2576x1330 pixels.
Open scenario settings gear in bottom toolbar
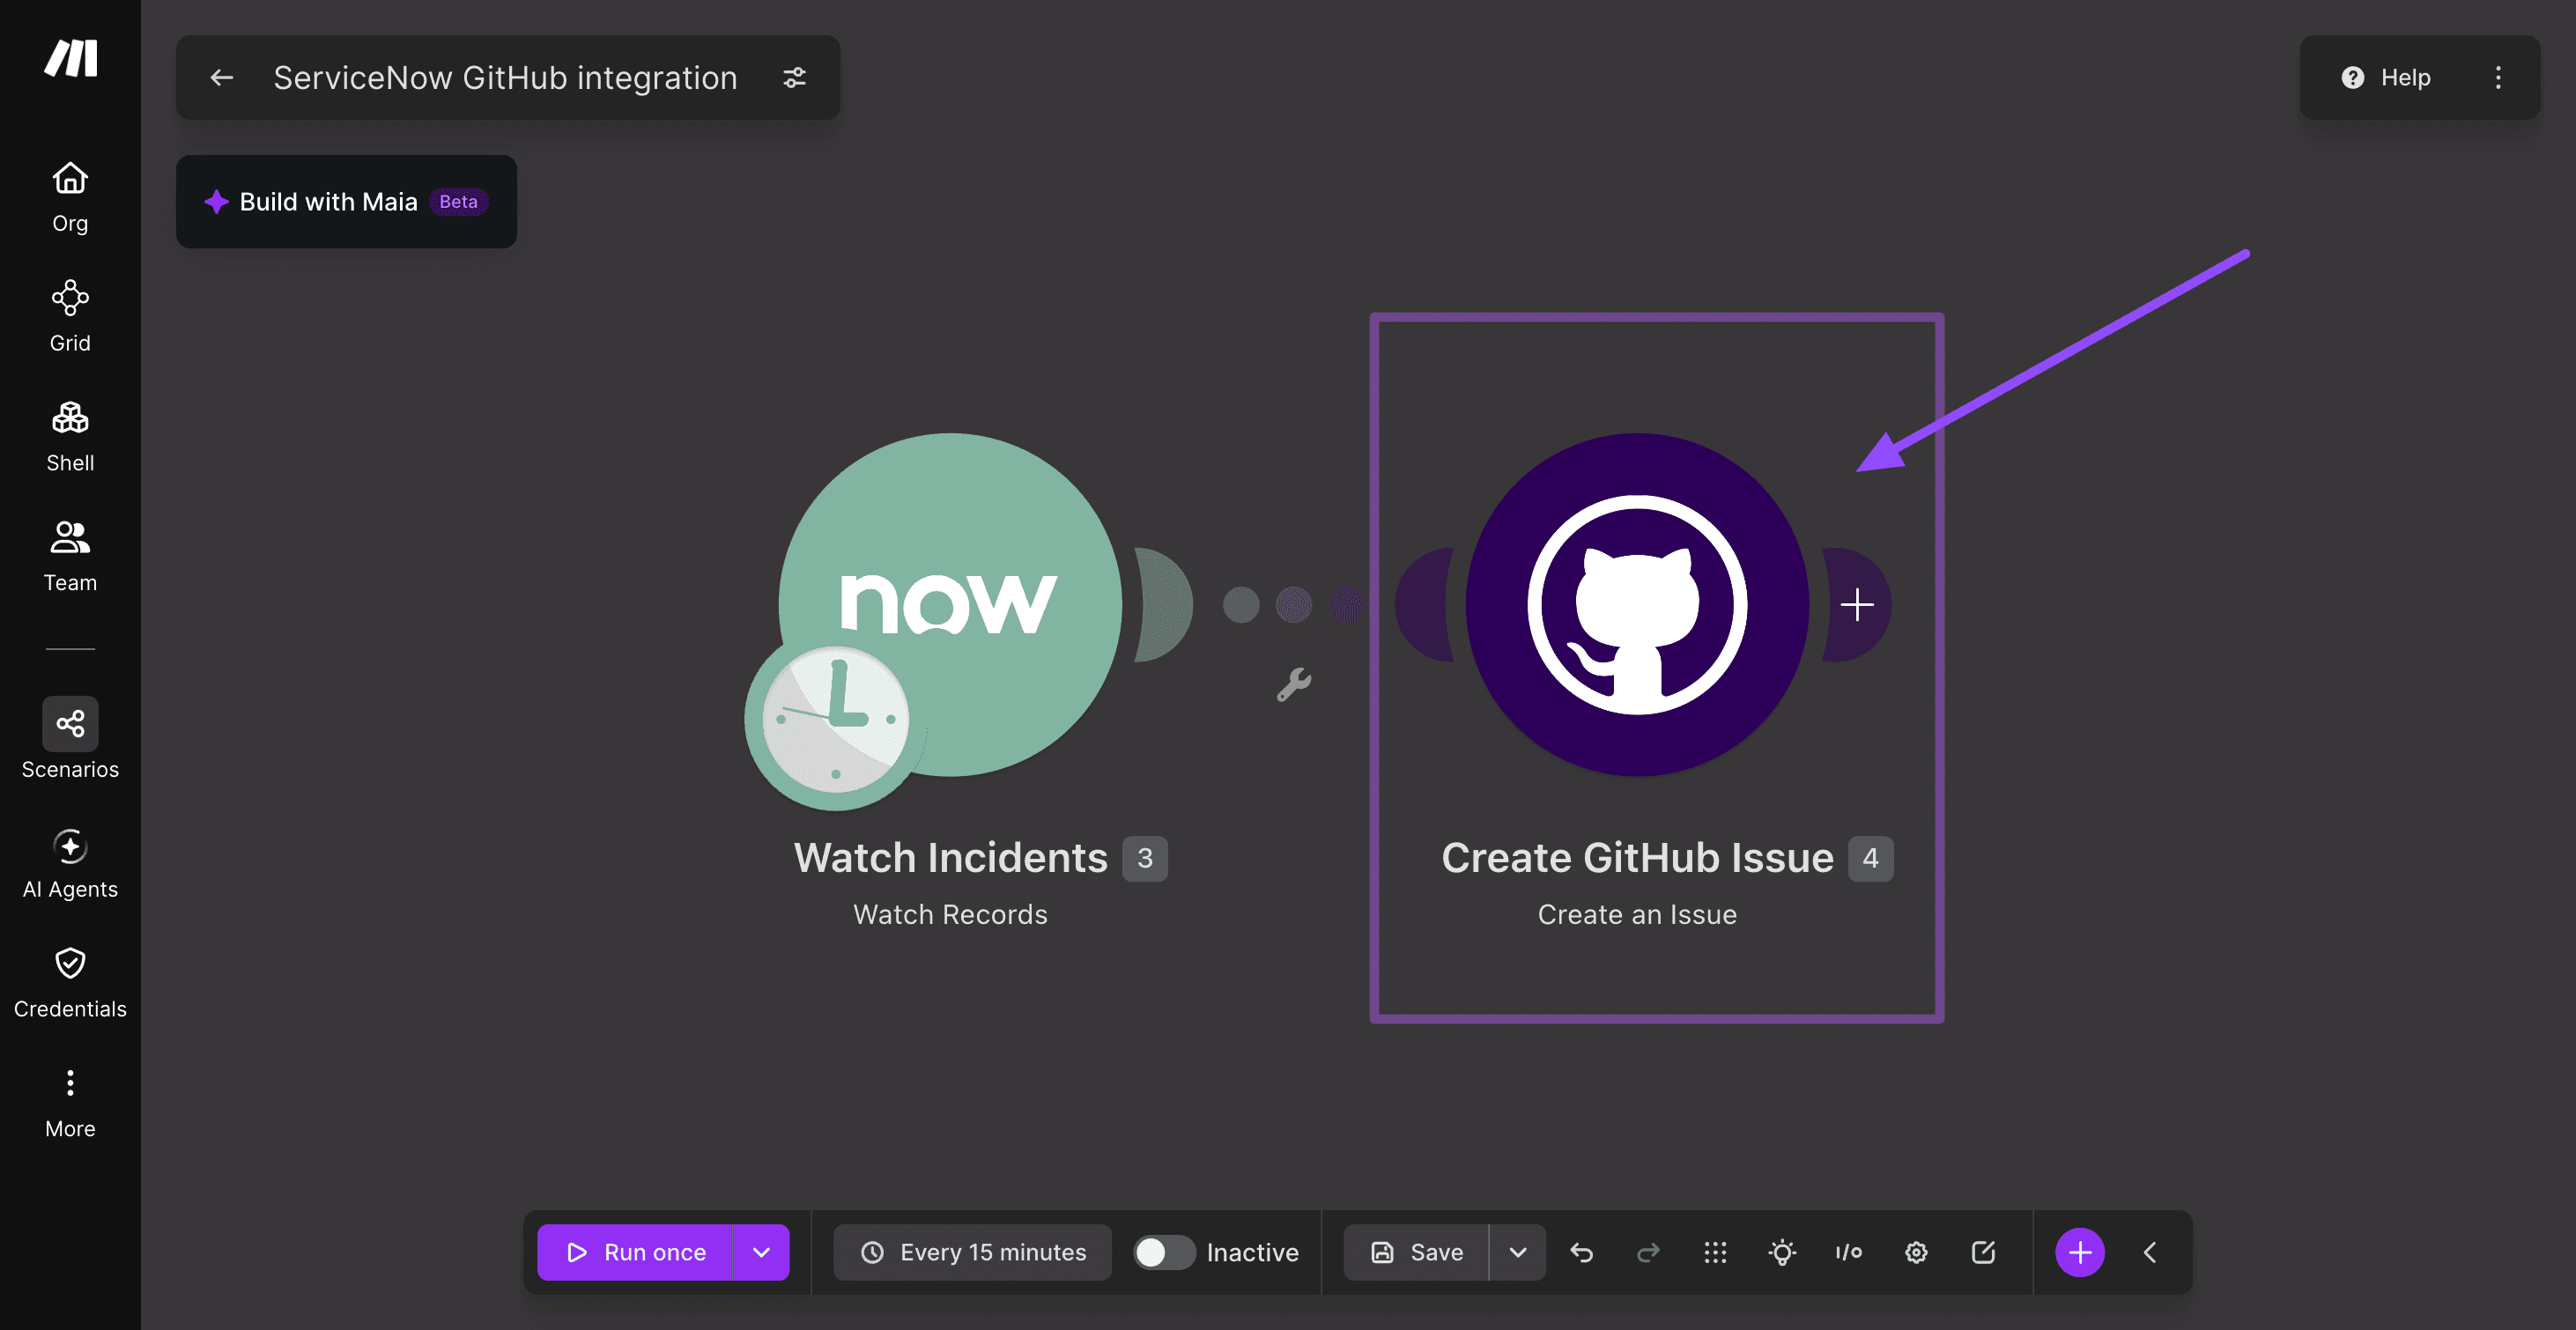(1916, 1252)
